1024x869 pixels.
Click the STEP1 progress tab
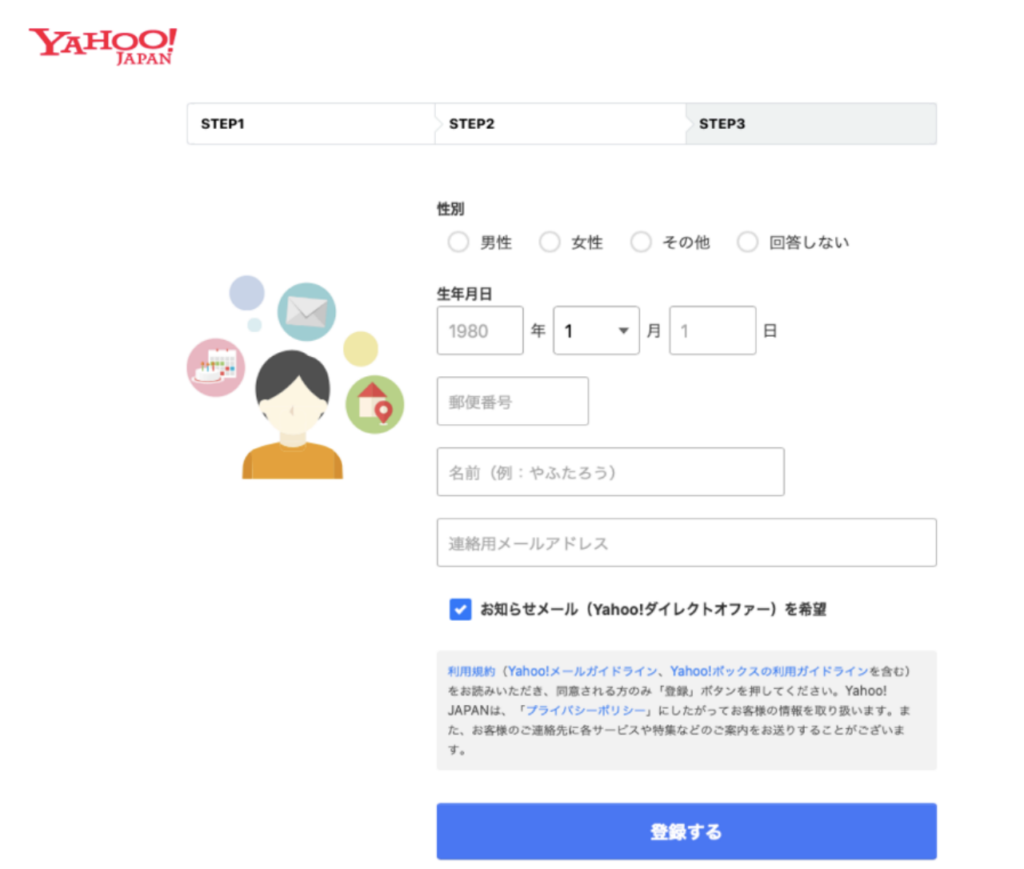(310, 124)
